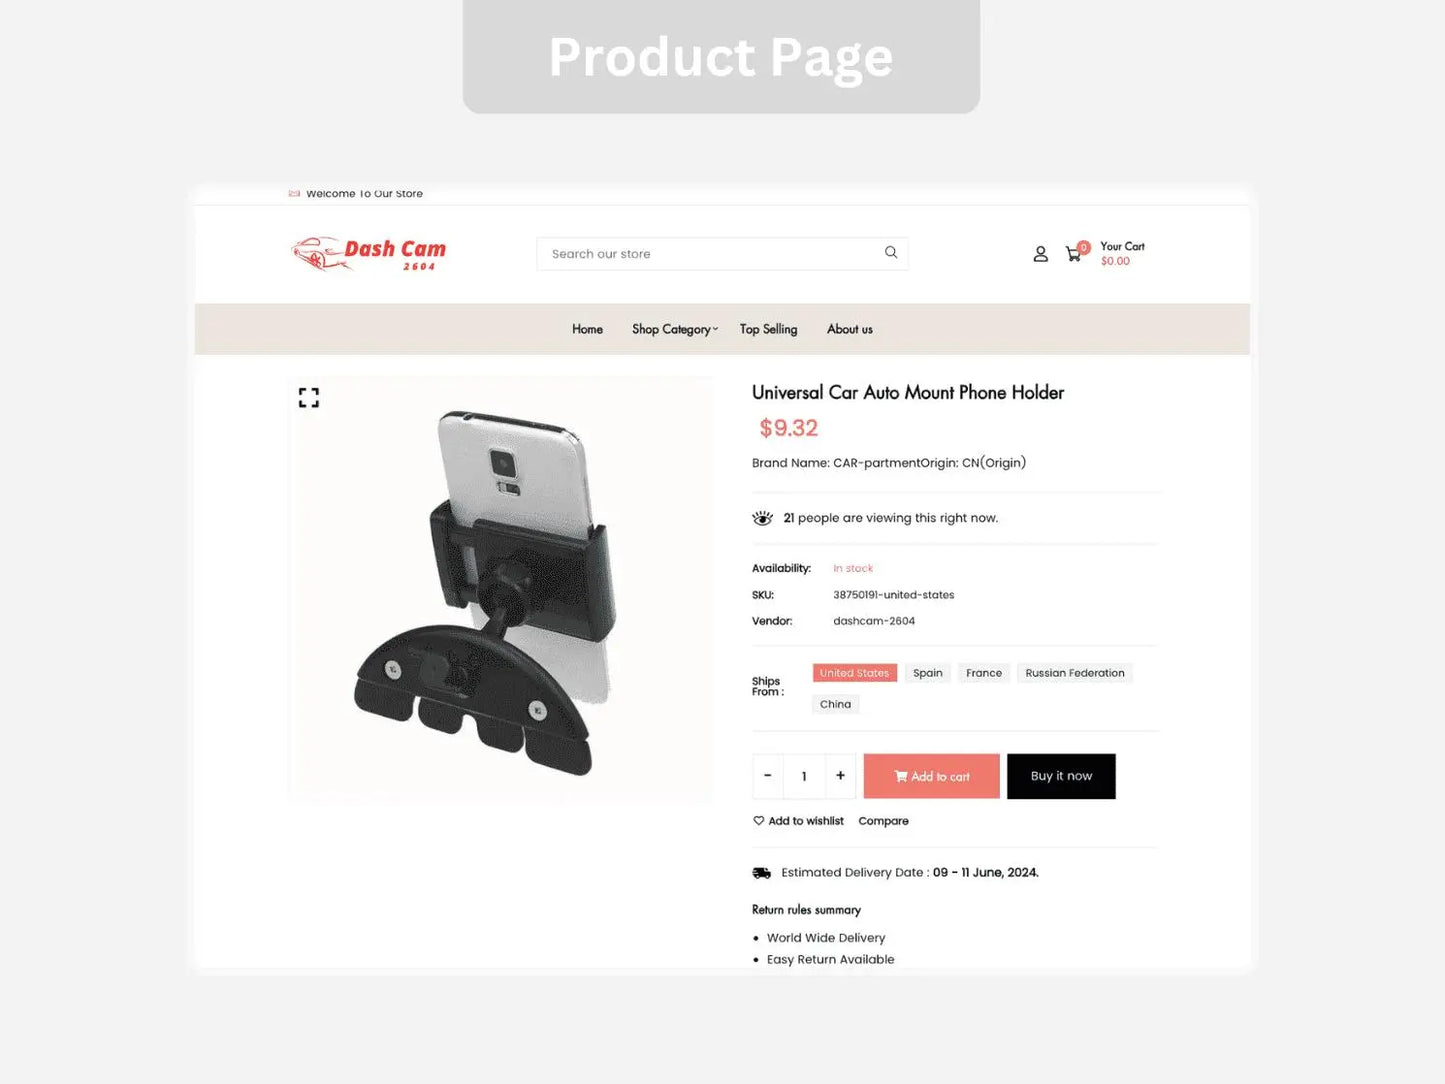Expand the Shop Category dropdown
This screenshot has height=1084, width=1445.
[675, 329]
